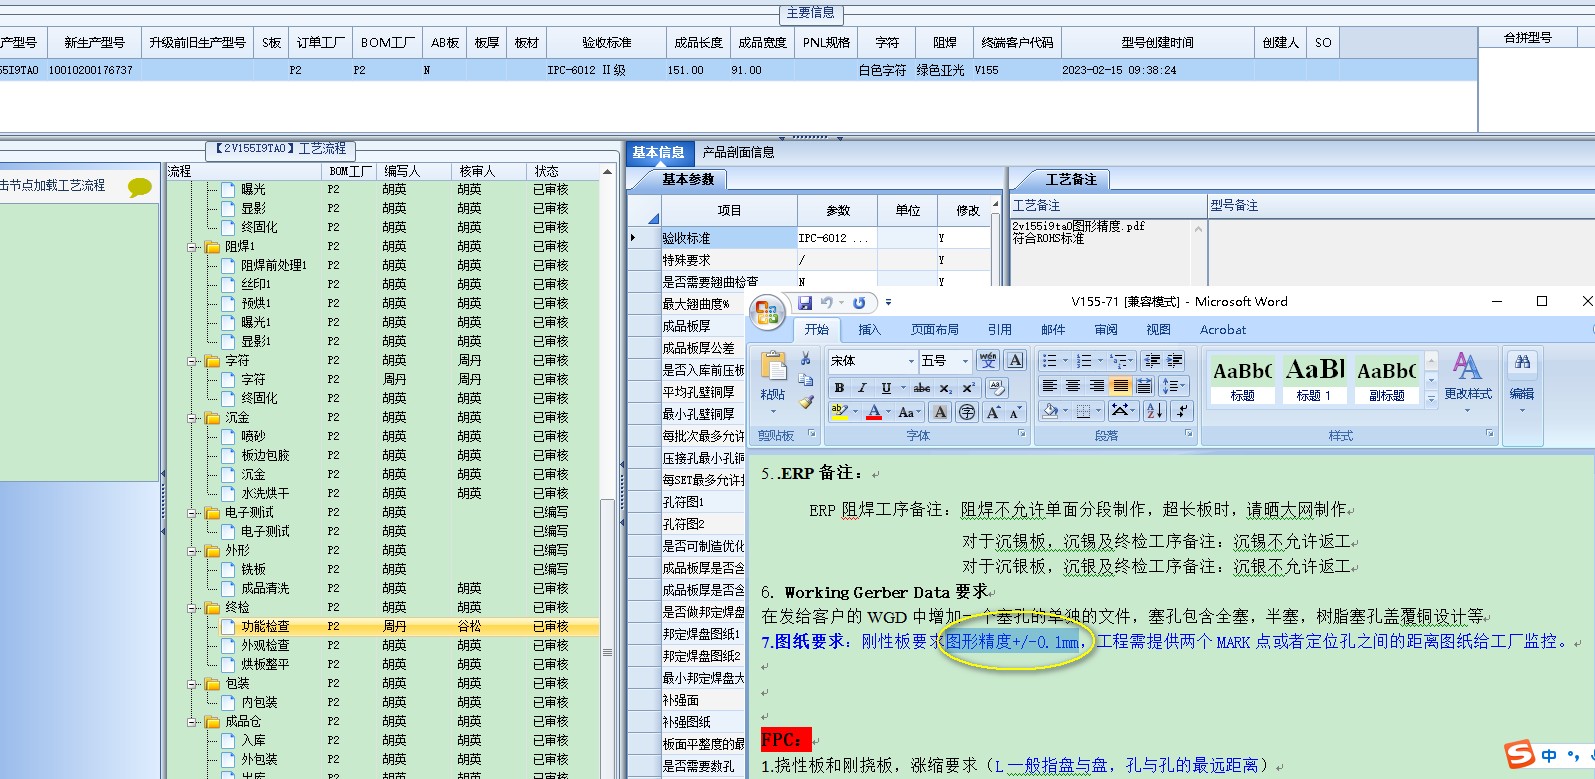
Task: Click the paragraph shading paint bucket
Action: point(1050,411)
